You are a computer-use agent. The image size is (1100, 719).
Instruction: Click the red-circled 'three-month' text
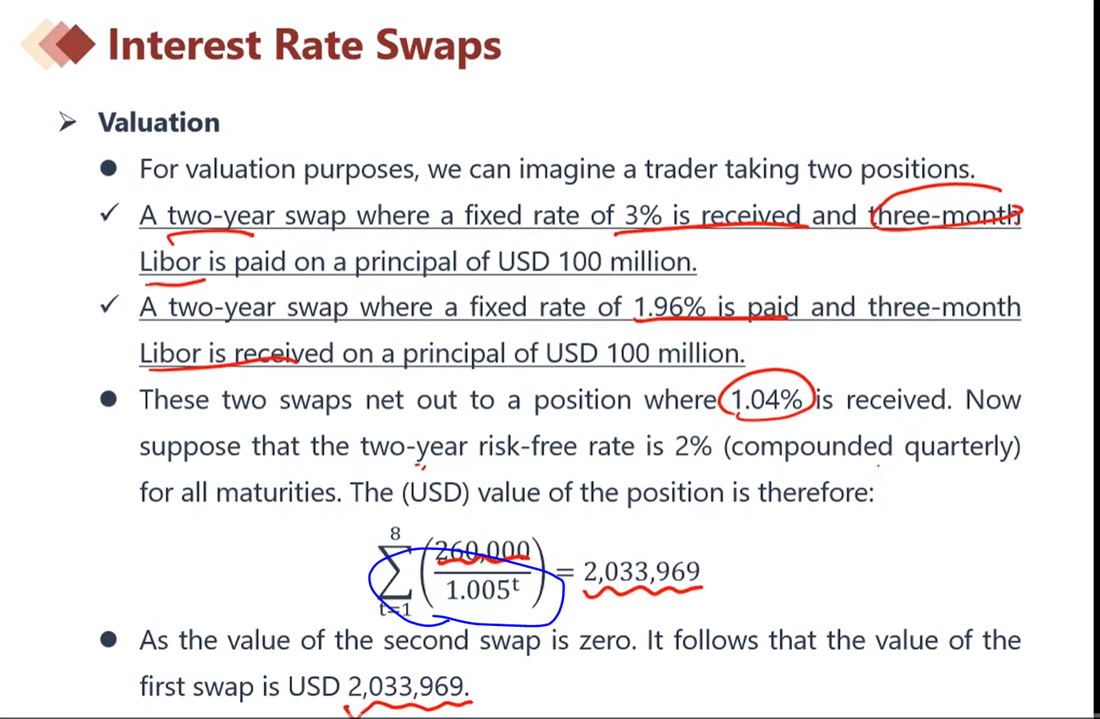(945, 215)
